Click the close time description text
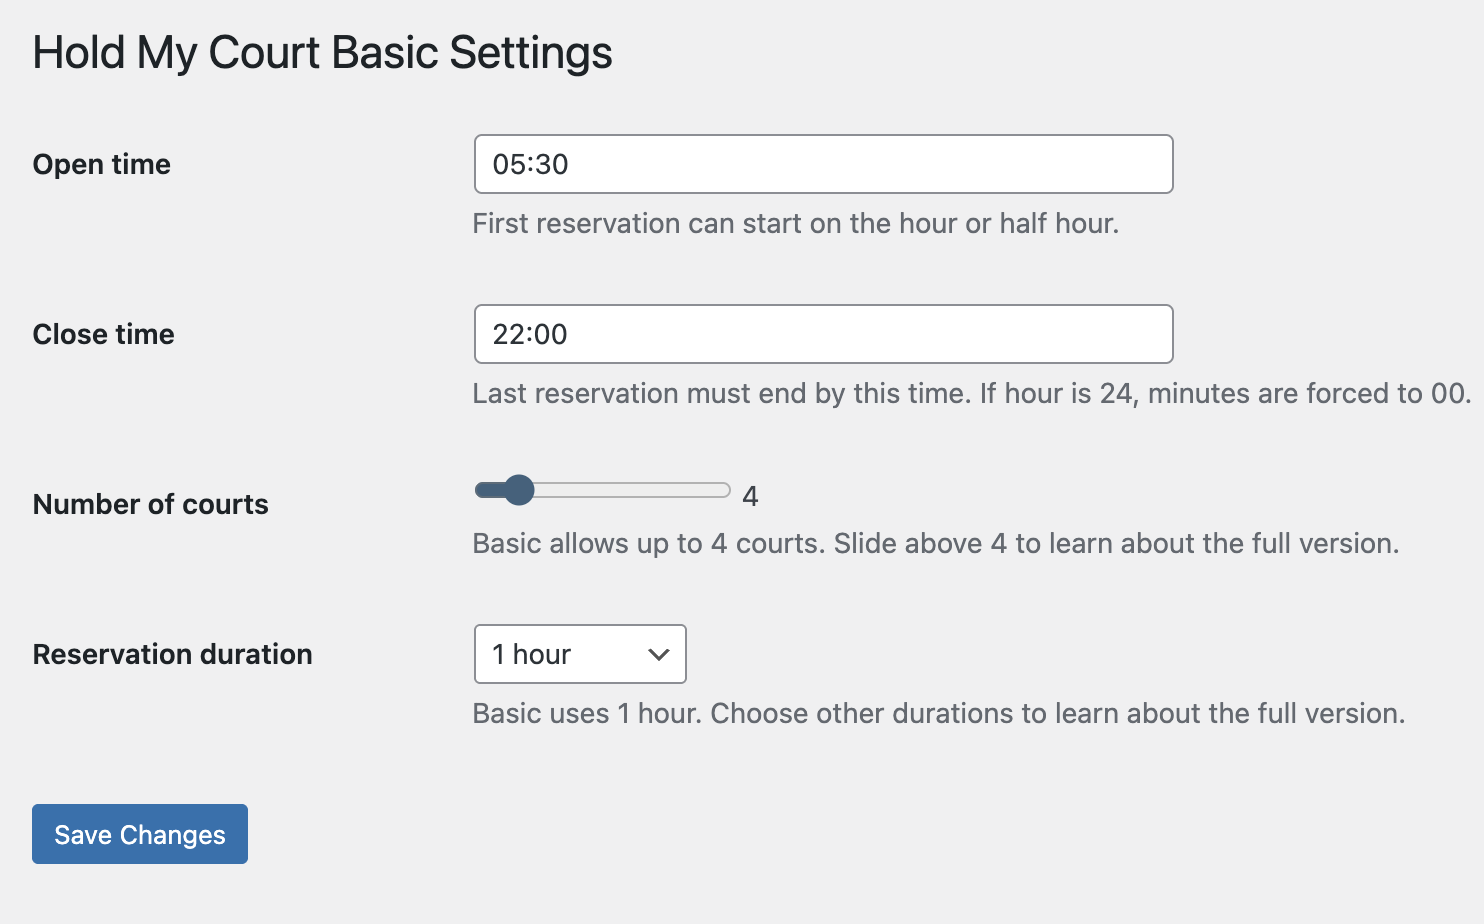1484x924 pixels. click(971, 393)
